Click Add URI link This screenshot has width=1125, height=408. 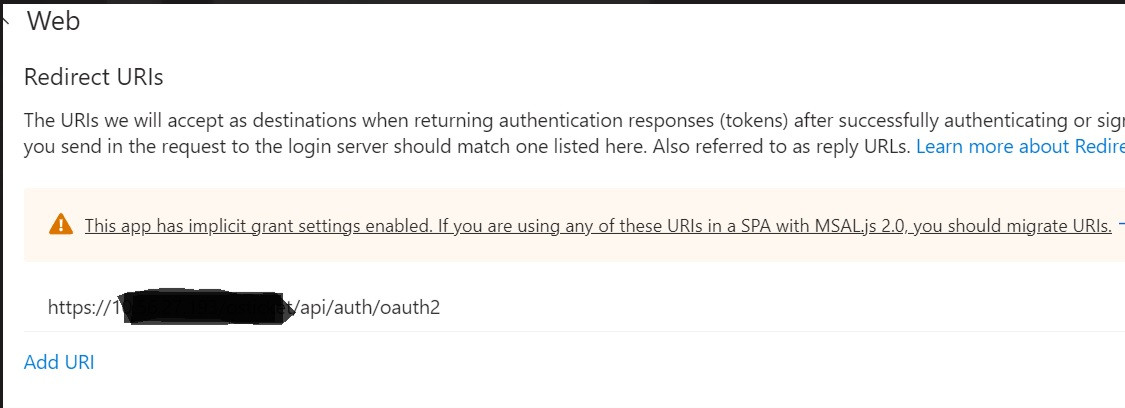click(59, 362)
